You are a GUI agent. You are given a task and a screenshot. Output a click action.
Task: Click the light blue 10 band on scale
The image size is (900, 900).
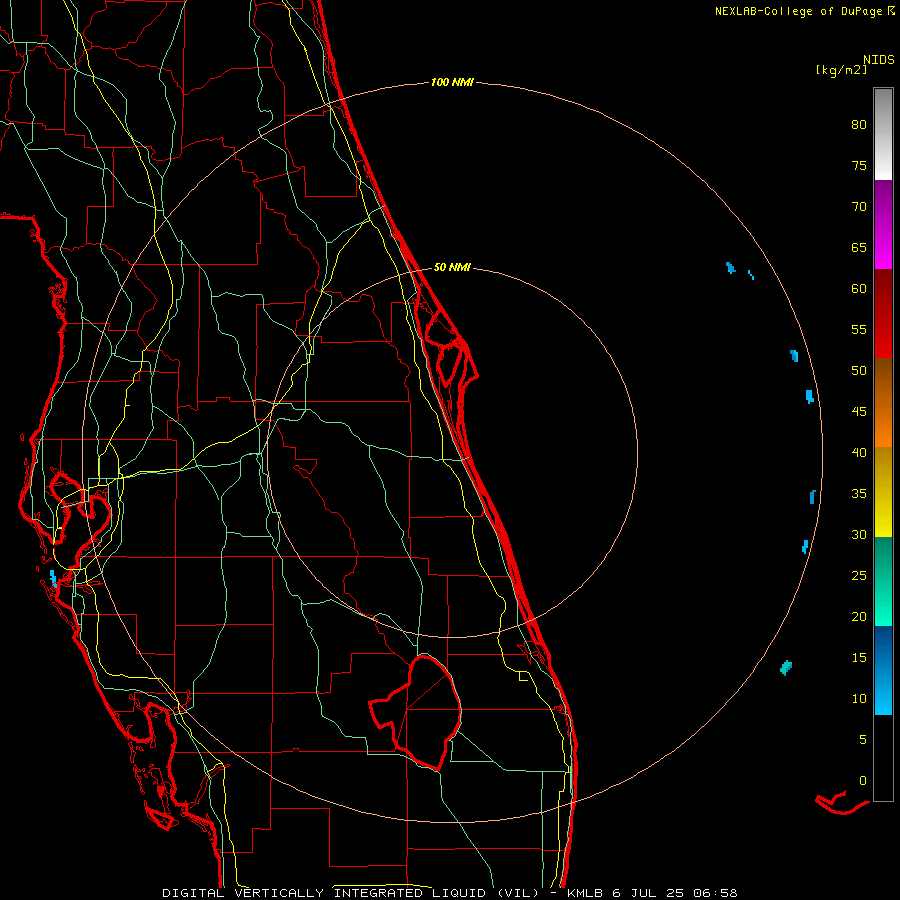883,695
